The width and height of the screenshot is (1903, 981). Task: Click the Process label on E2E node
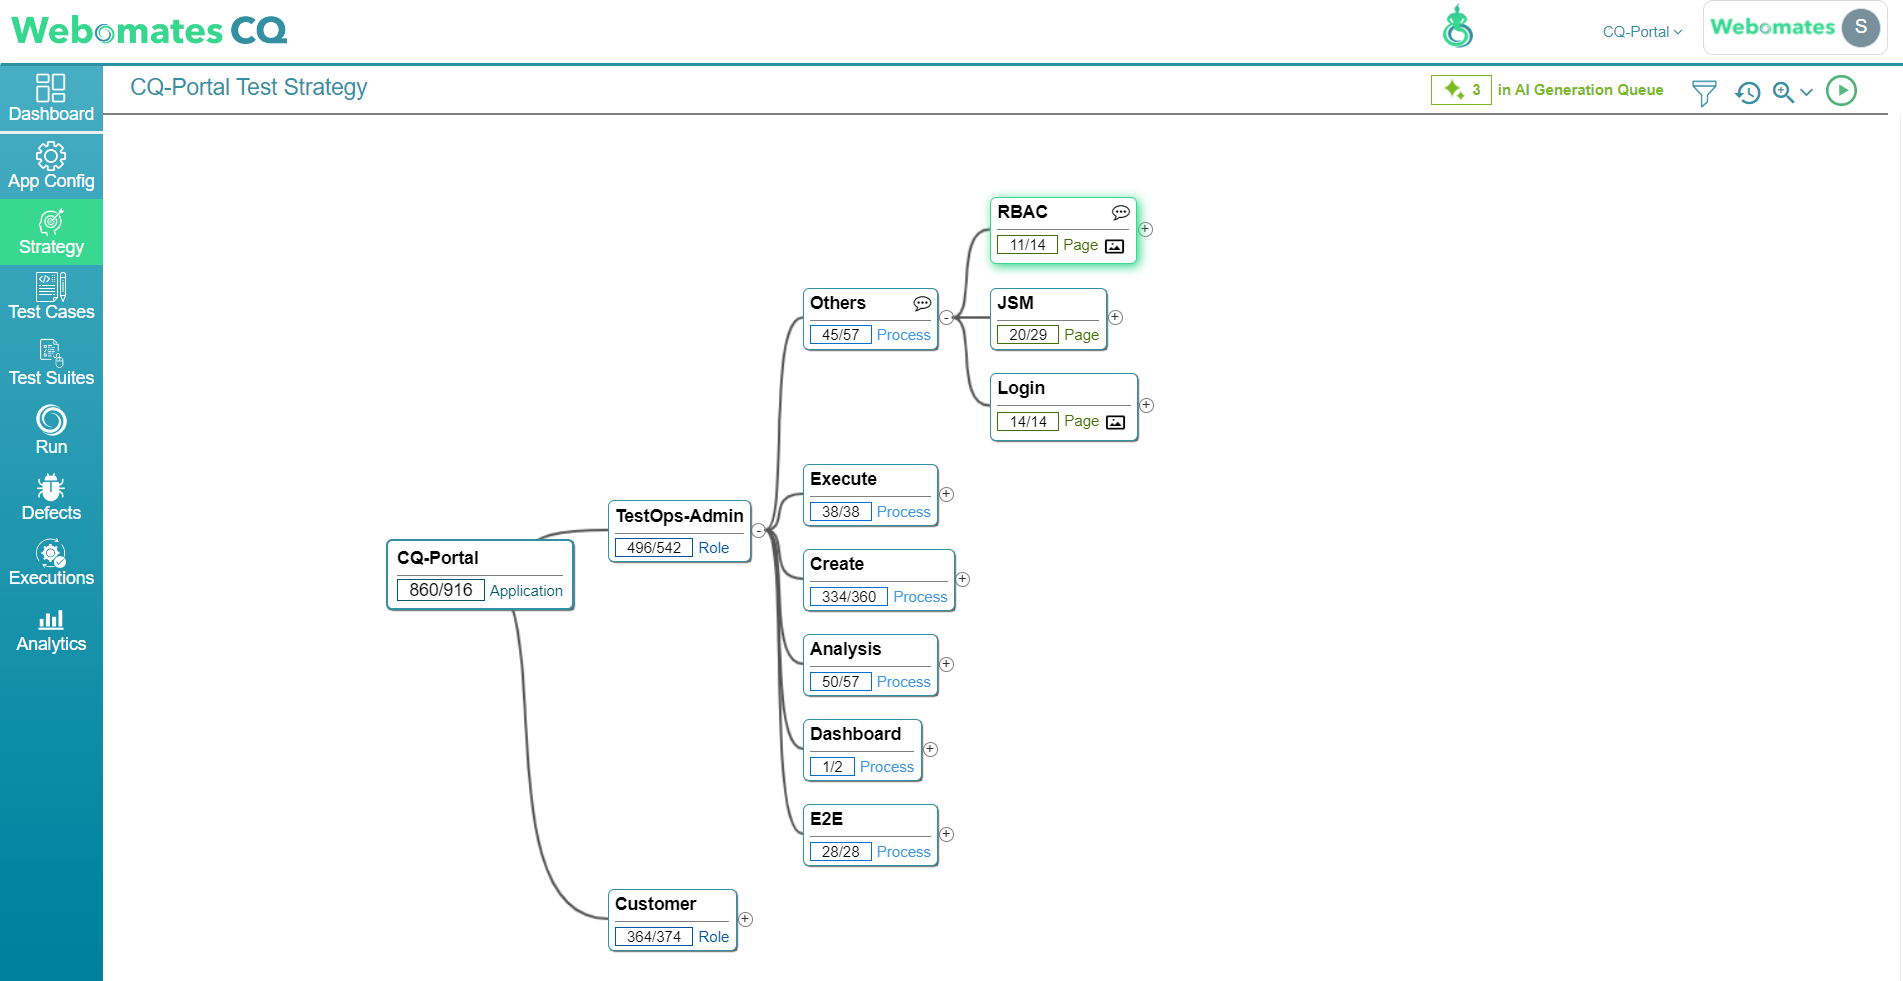coord(904,852)
